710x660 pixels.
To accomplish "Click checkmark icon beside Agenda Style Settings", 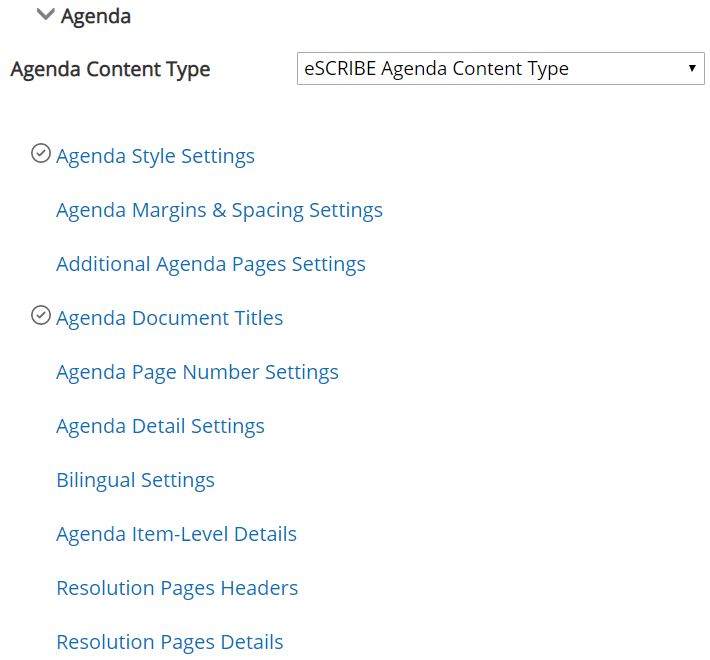I will click(41, 153).
